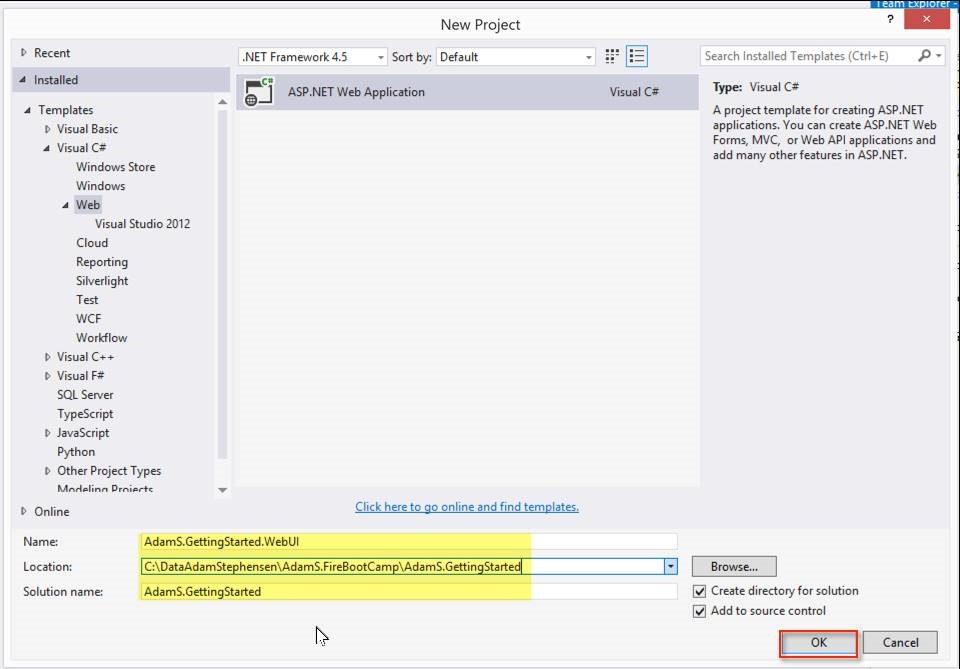Select the WCF template category
This screenshot has height=669, width=960.
(x=88, y=319)
